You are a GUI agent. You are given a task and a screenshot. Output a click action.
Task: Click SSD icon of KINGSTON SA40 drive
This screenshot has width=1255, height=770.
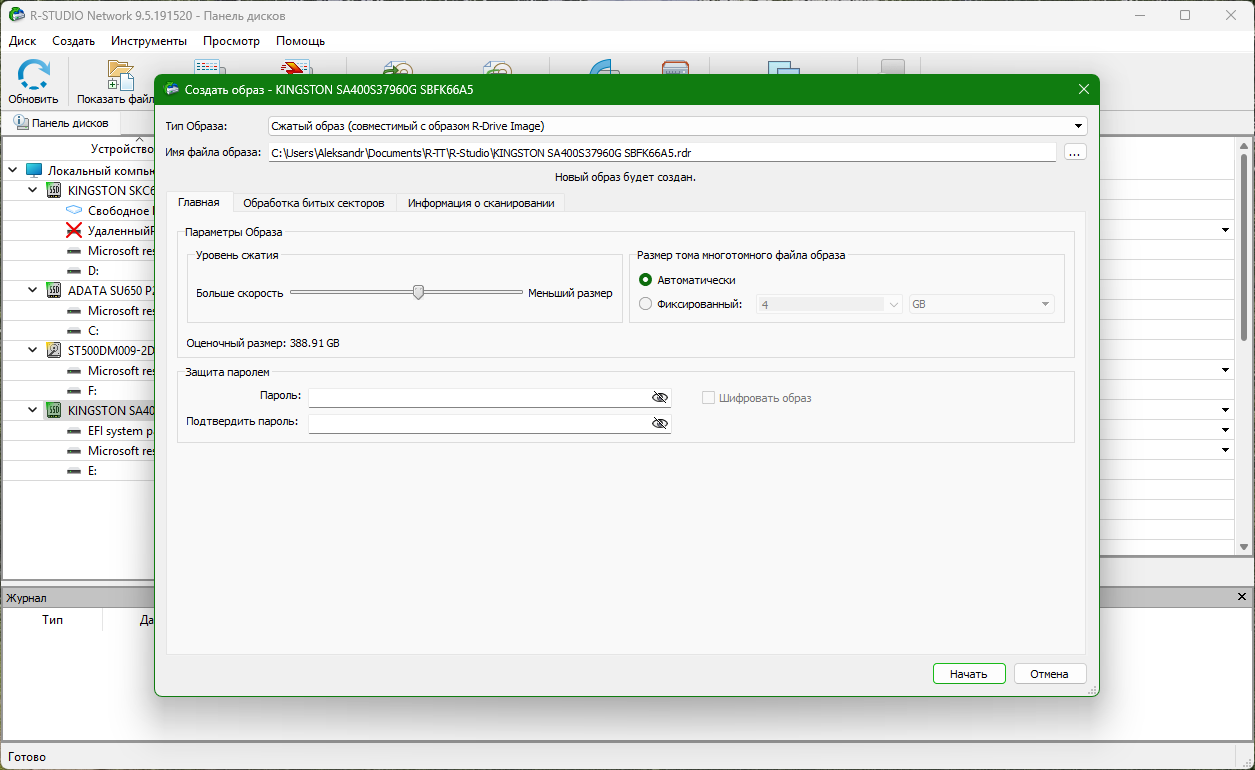tap(54, 411)
